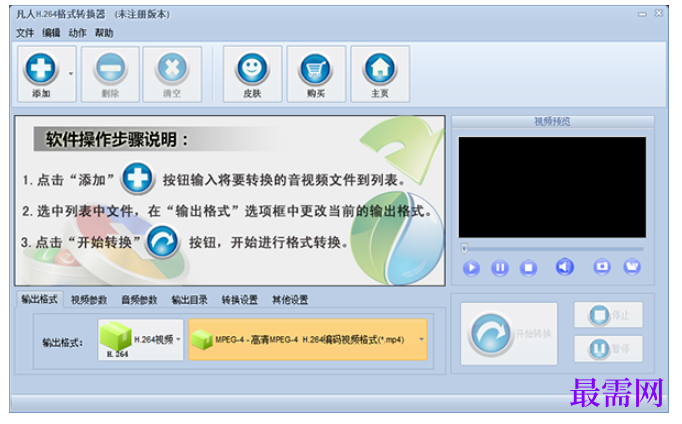Take a snapshot with the camera icon
Image resolution: width=682 pixels, height=424 pixels.
(x=602, y=266)
